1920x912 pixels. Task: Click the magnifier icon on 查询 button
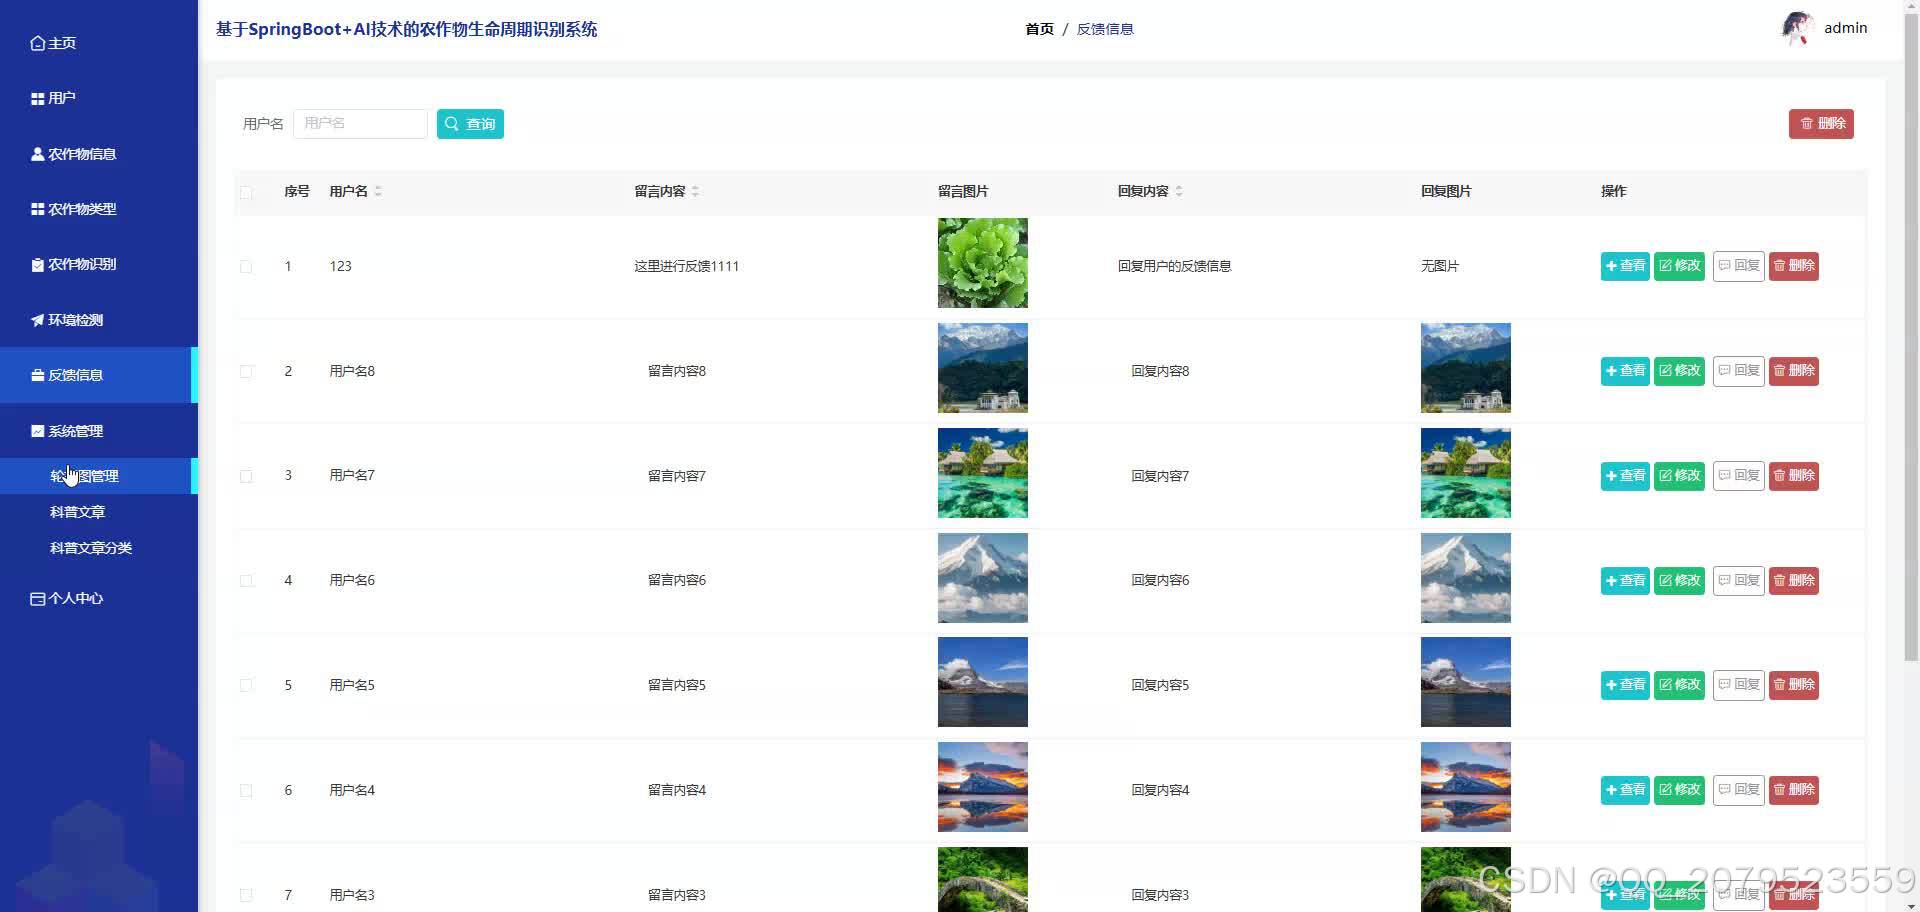coord(452,123)
